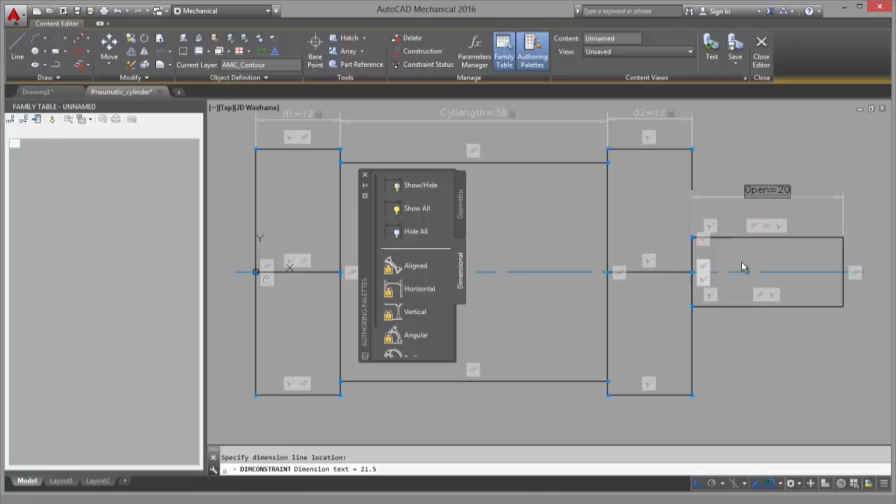The width and height of the screenshot is (896, 504).
Task: Click the keyword search input field
Action: click(630, 11)
